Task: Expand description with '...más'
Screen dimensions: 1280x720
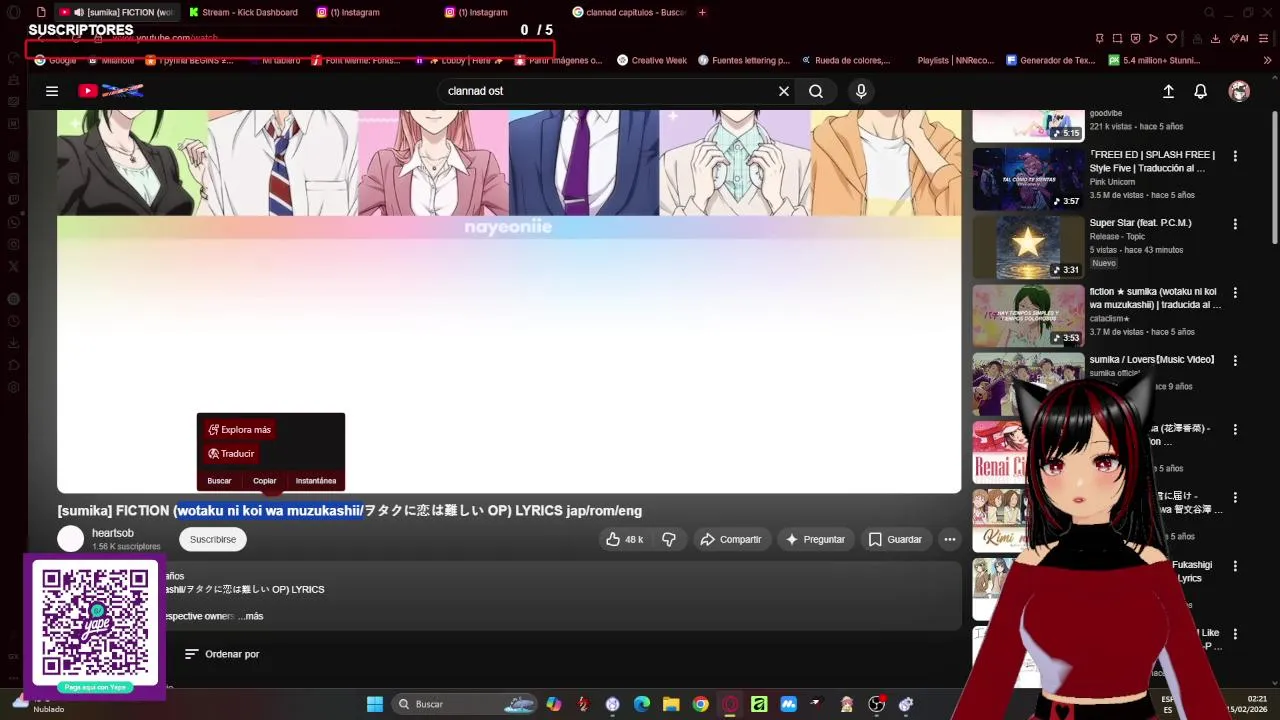Action: [251, 616]
